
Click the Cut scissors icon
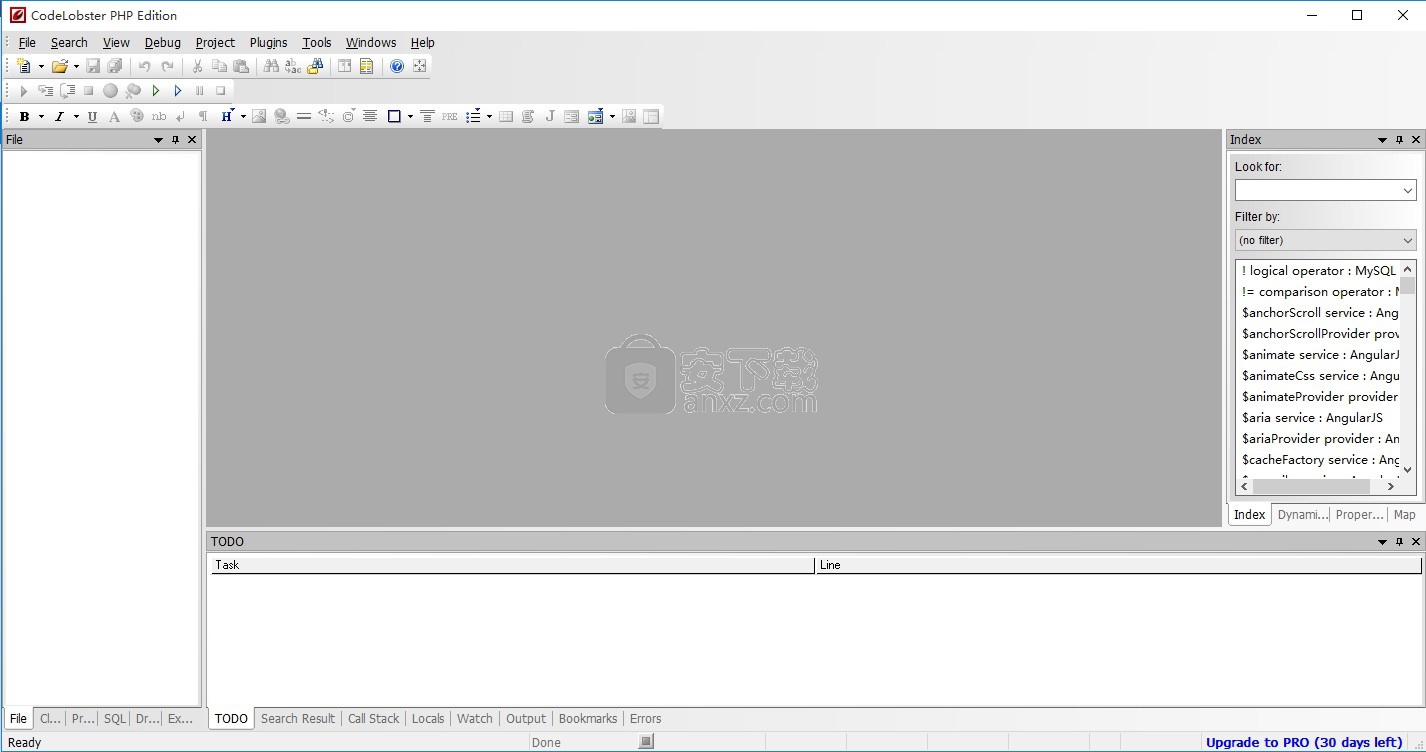[x=197, y=66]
